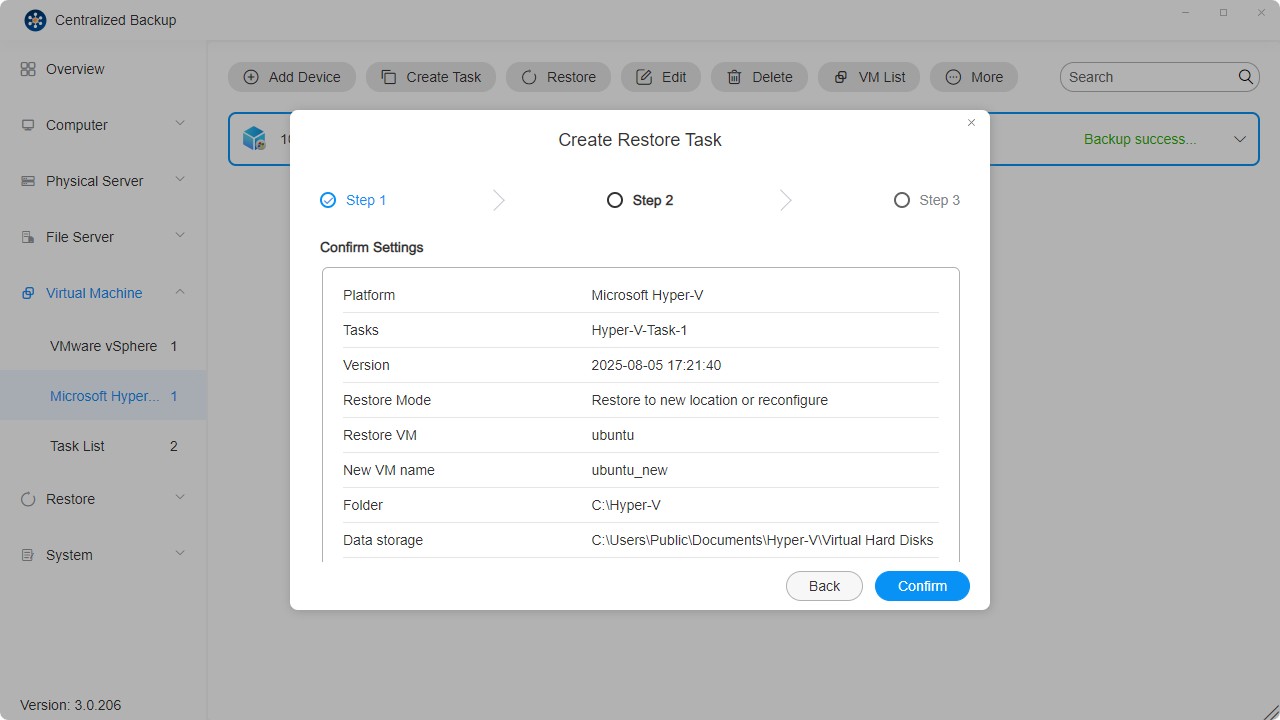The height and width of the screenshot is (720, 1280).
Task: Focus the Search input field
Action: pos(1148,77)
